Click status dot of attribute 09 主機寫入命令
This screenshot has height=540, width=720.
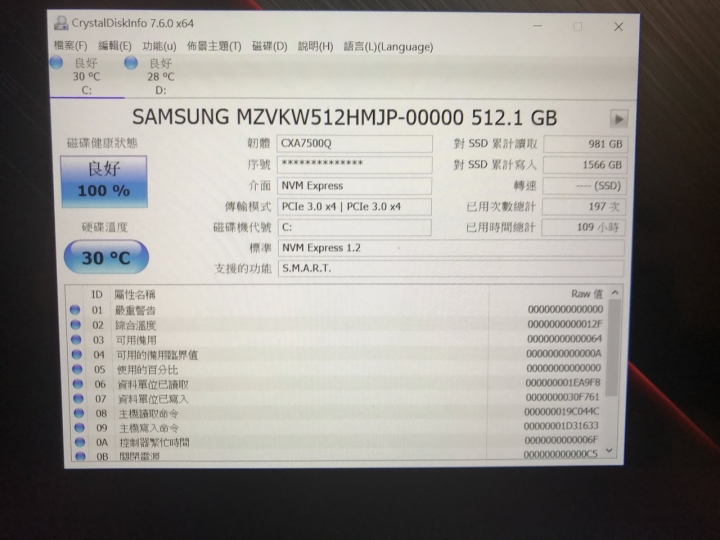point(79,428)
